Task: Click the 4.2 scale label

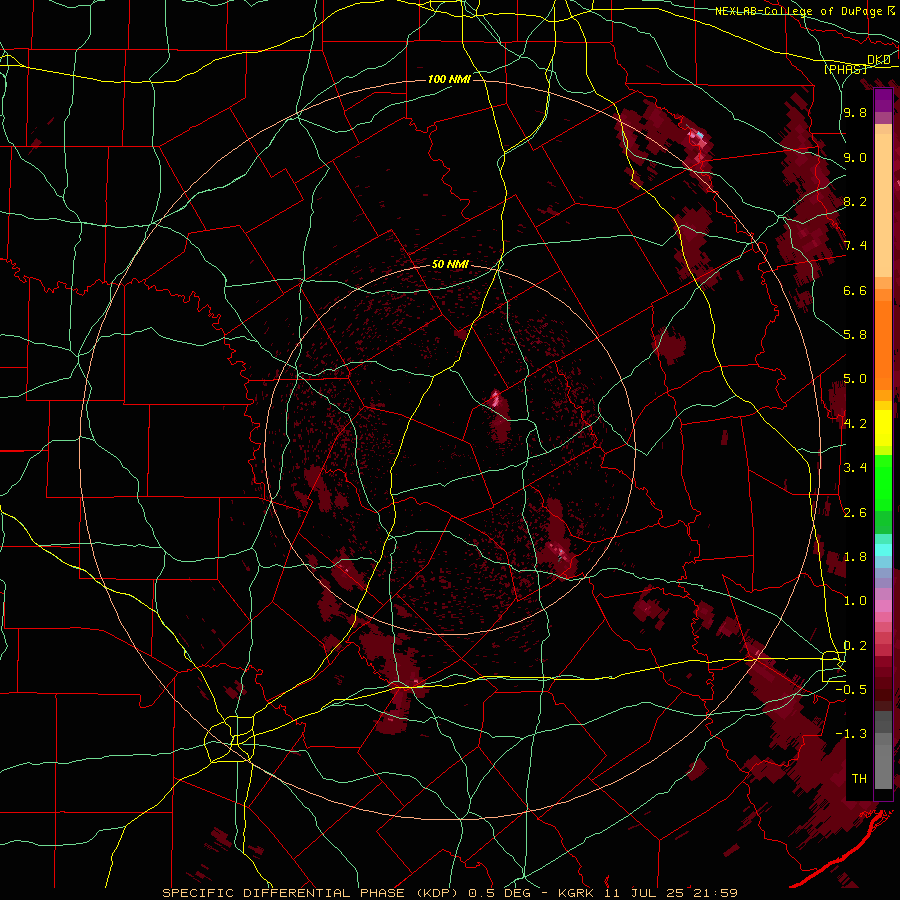Action: pos(855,424)
